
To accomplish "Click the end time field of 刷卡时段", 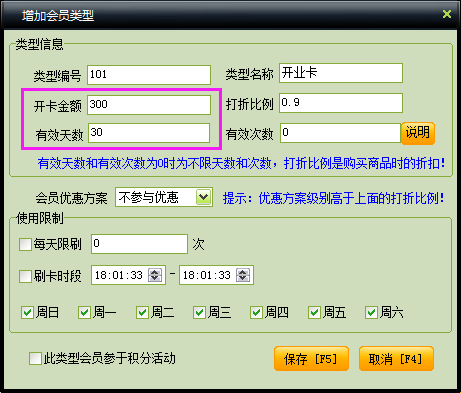I will coord(216,275).
